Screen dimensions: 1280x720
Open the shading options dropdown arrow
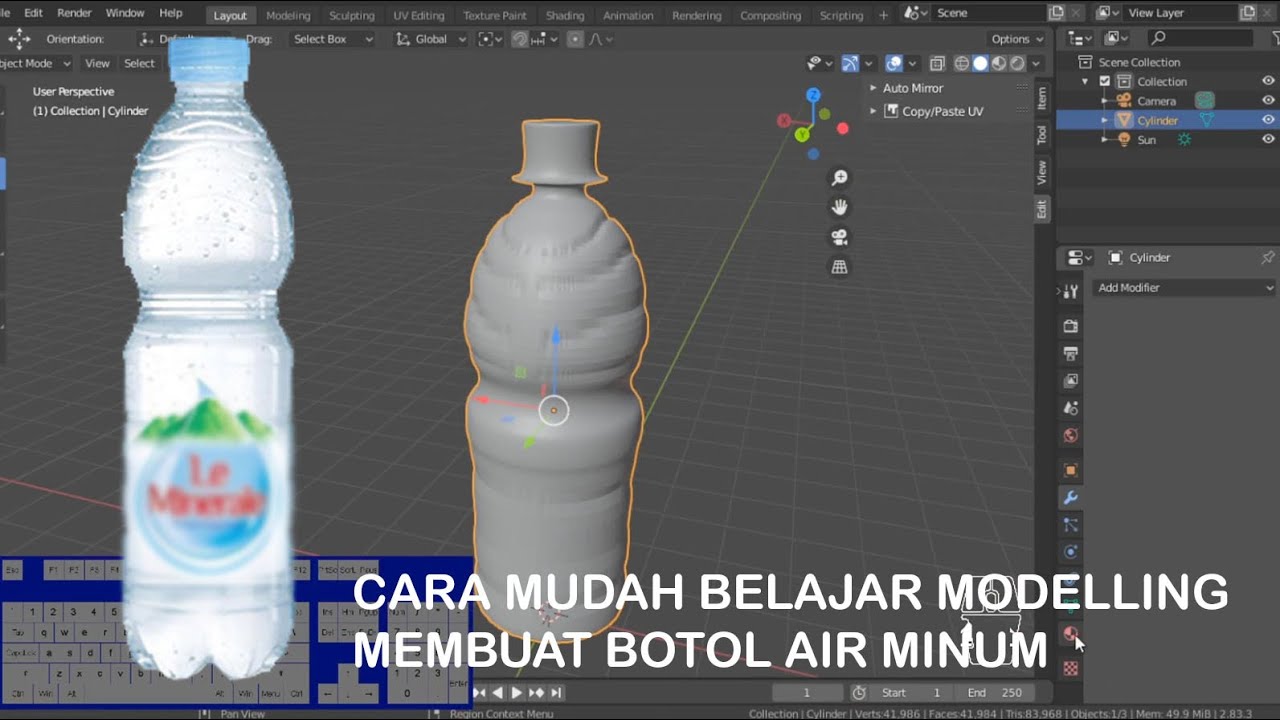click(1036, 63)
